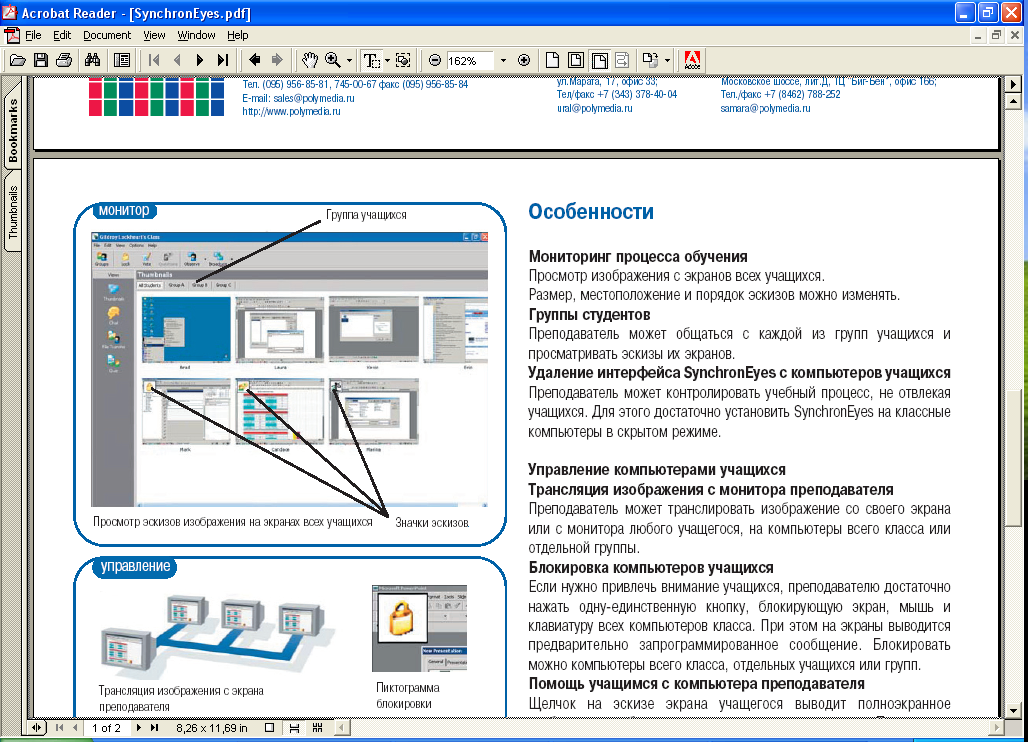
Task: Click the Rotate View toolbar icon
Action: click(650, 60)
